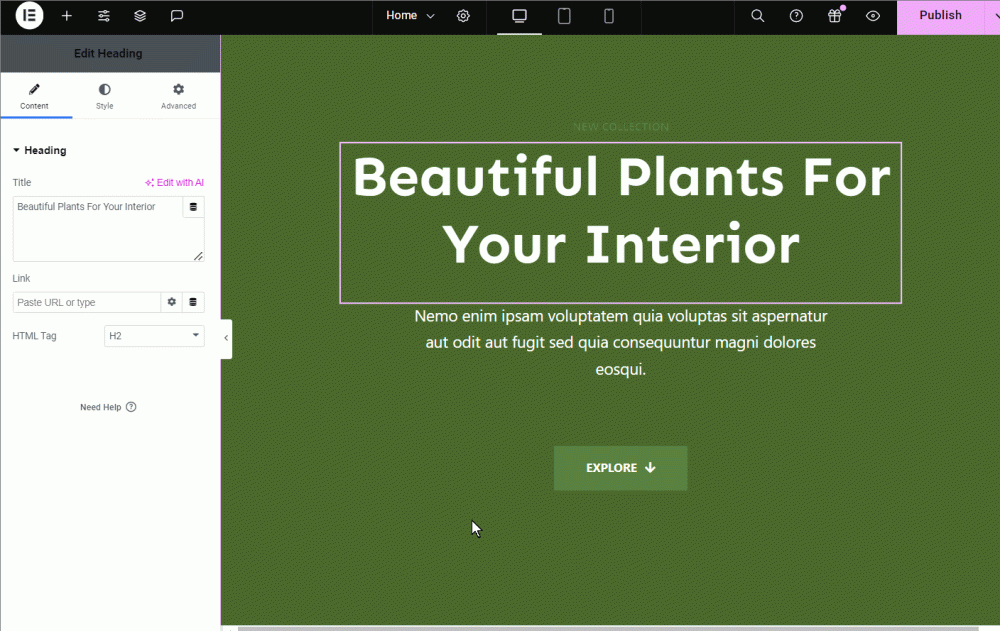Switch to the Style tab
Image resolution: width=1000 pixels, height=631 pixels.
[105, 96]
